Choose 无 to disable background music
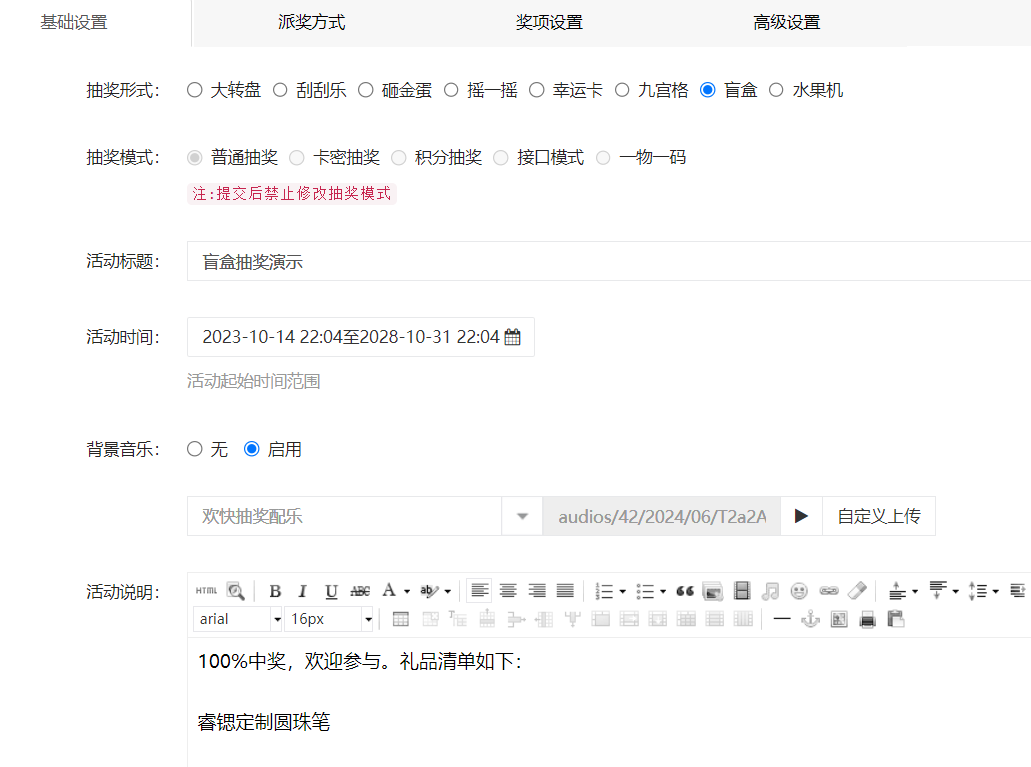The image size is (1031, 767). (x=195, y=449)
